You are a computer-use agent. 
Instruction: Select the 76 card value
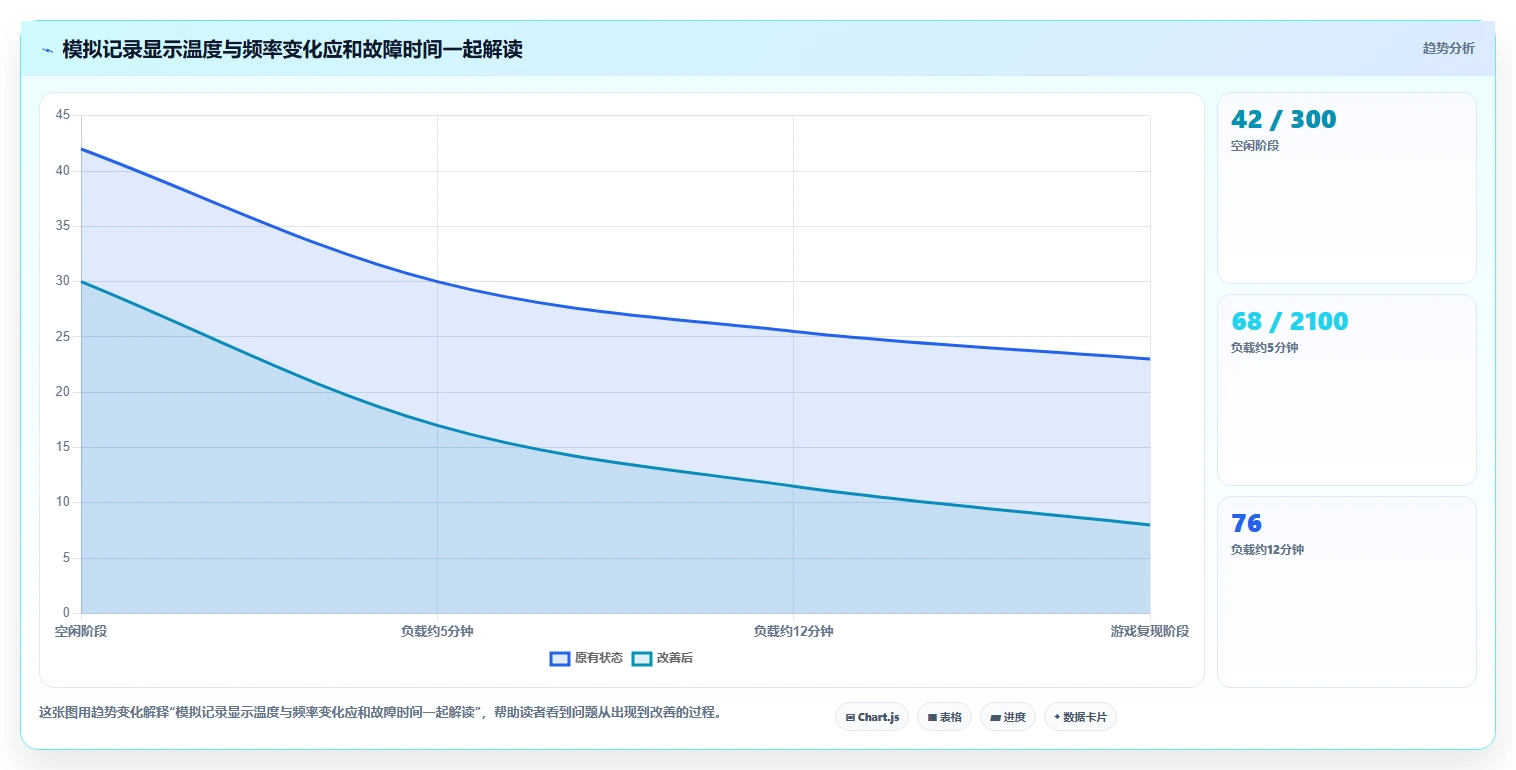pos(1246,523)
